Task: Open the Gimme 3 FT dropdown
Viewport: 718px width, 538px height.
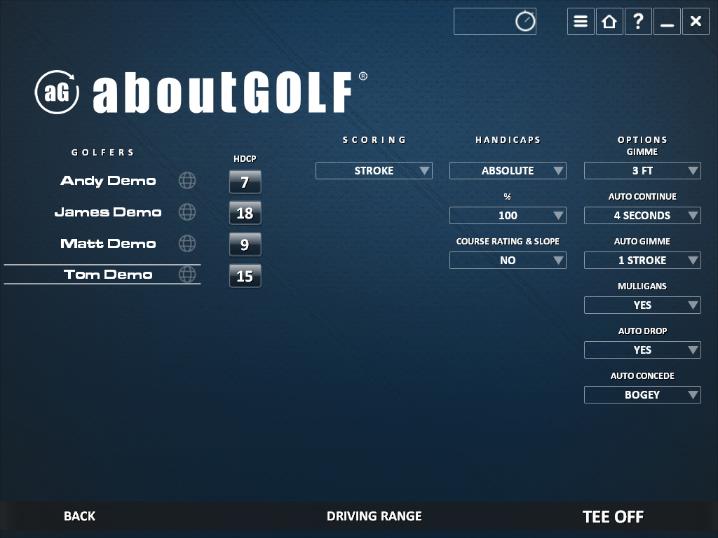Action: tap(642, 171)
